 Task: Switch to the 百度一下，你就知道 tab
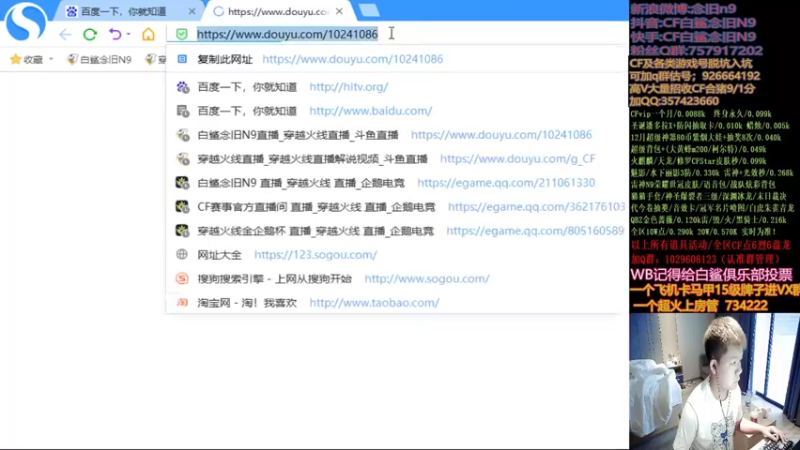(x=123, y=11)
